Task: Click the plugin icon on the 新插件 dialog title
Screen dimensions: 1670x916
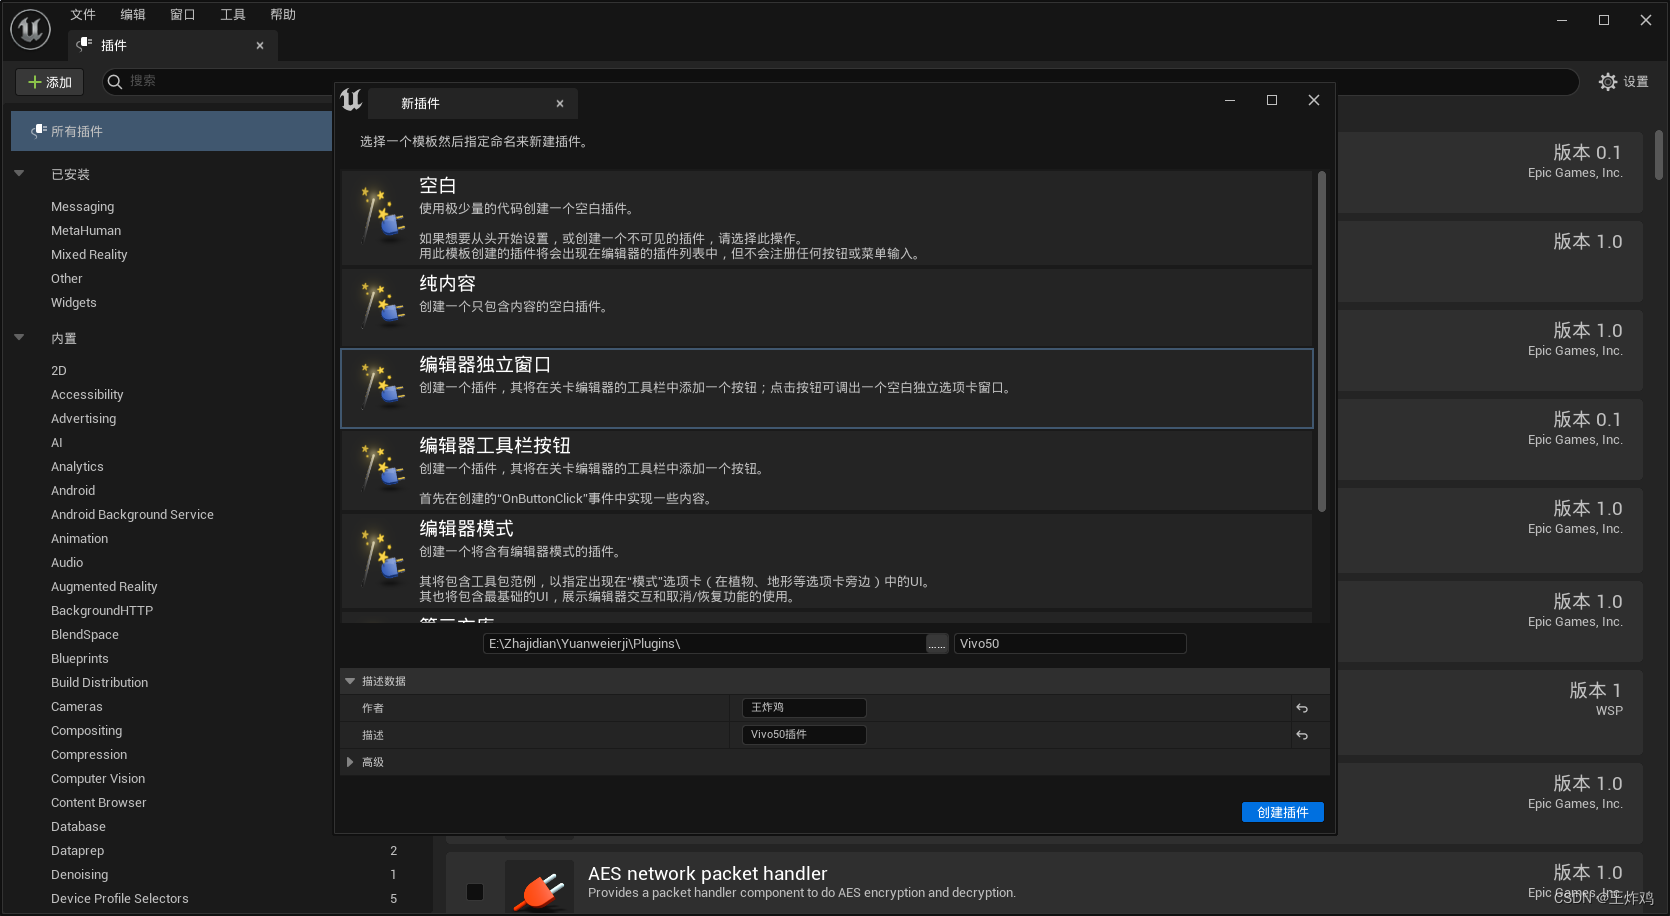Action: (350, 101)
